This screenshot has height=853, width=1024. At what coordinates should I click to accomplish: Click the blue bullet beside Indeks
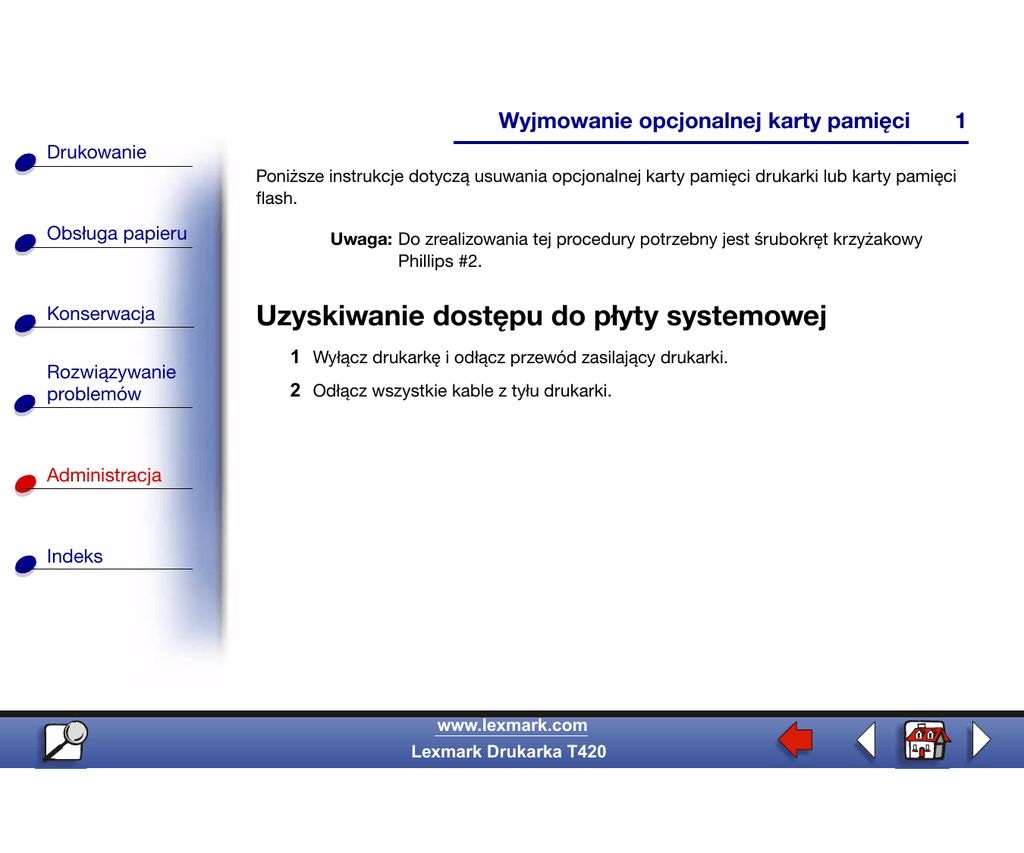[26, 566]
